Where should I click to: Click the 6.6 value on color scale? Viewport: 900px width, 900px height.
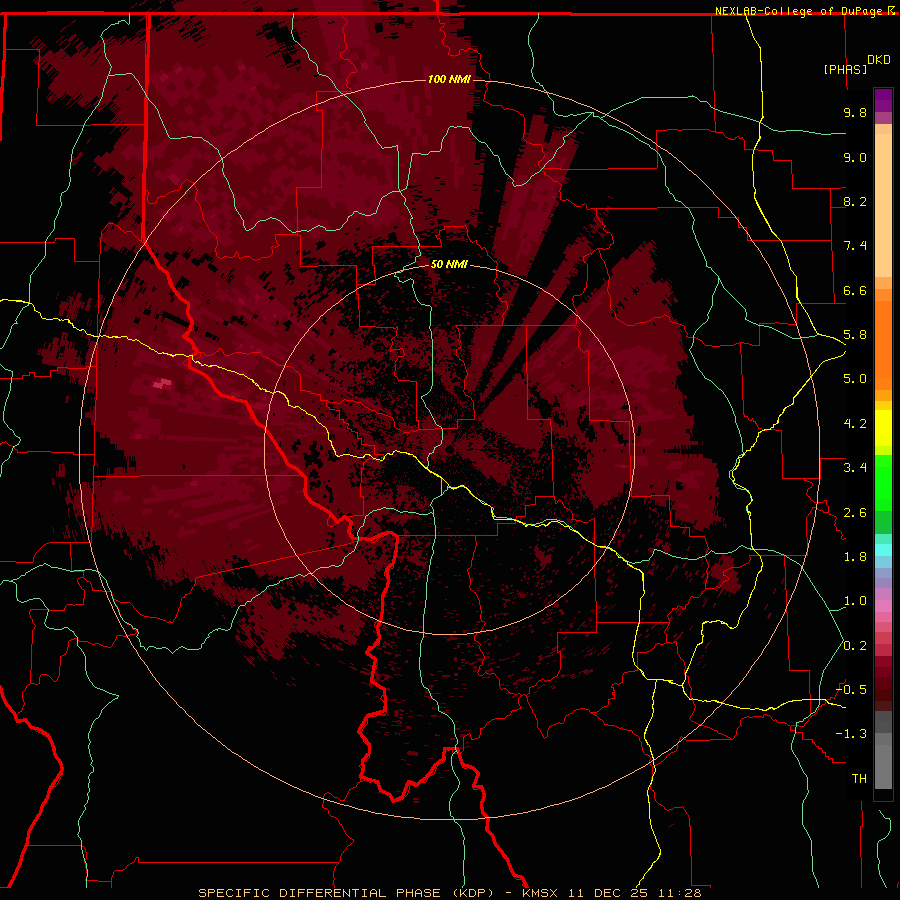click(x=855, y=290)
